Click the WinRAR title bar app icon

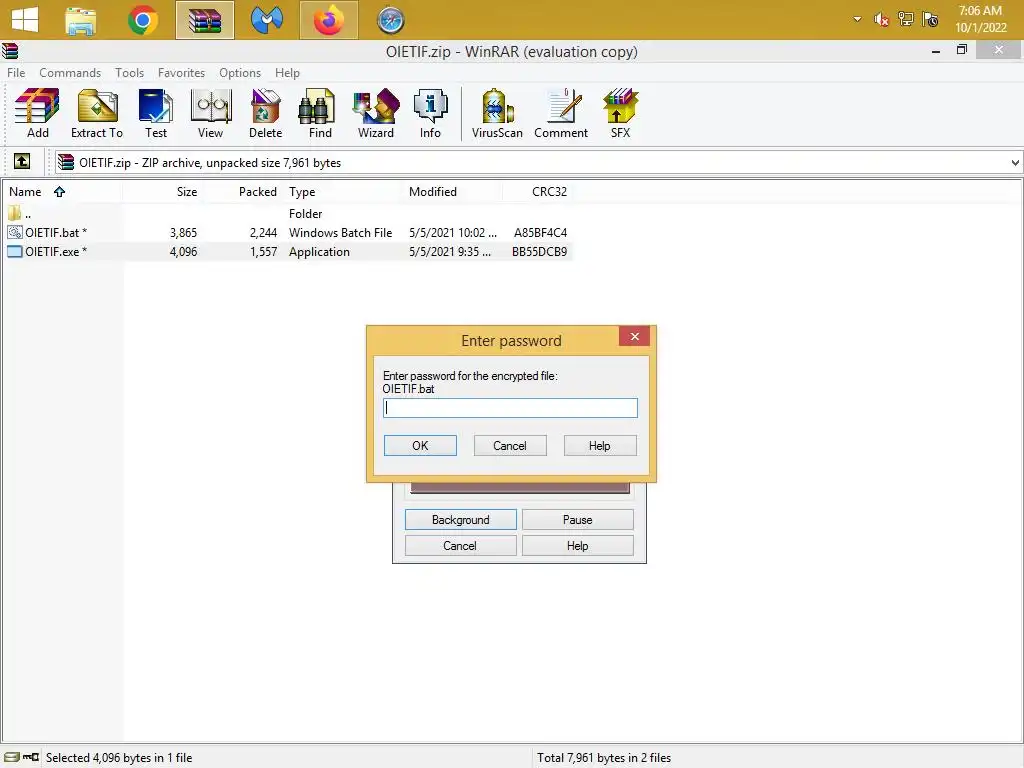click(10, 51)
